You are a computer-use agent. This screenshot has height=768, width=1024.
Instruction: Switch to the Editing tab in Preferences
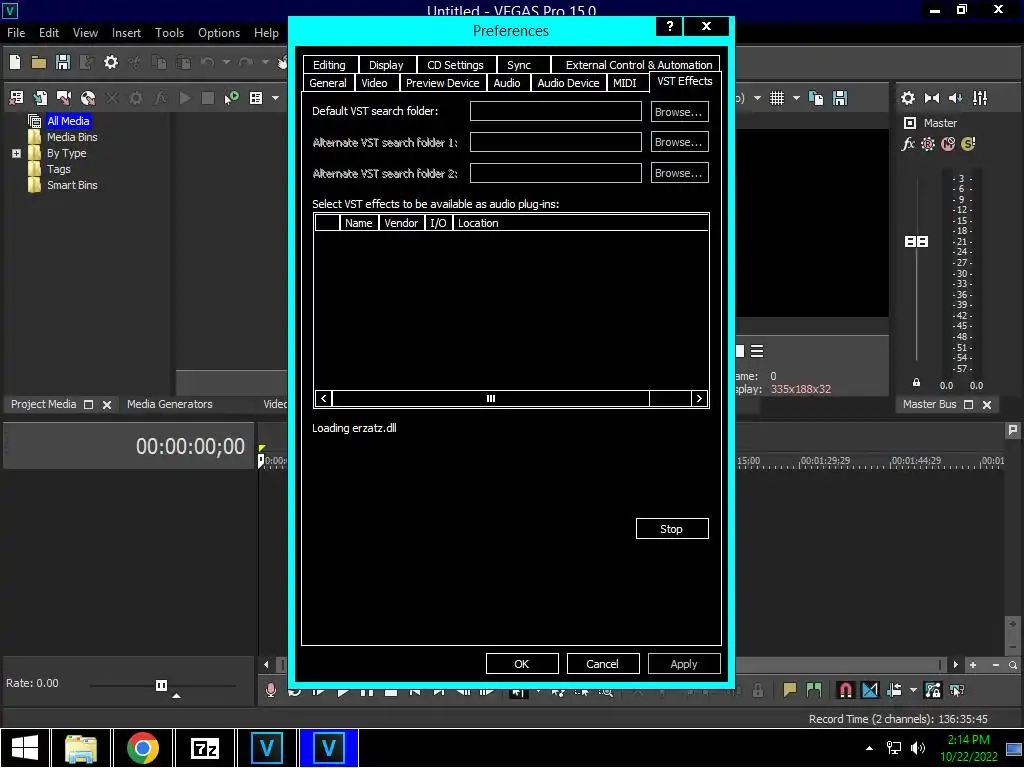tap(329, 65)
